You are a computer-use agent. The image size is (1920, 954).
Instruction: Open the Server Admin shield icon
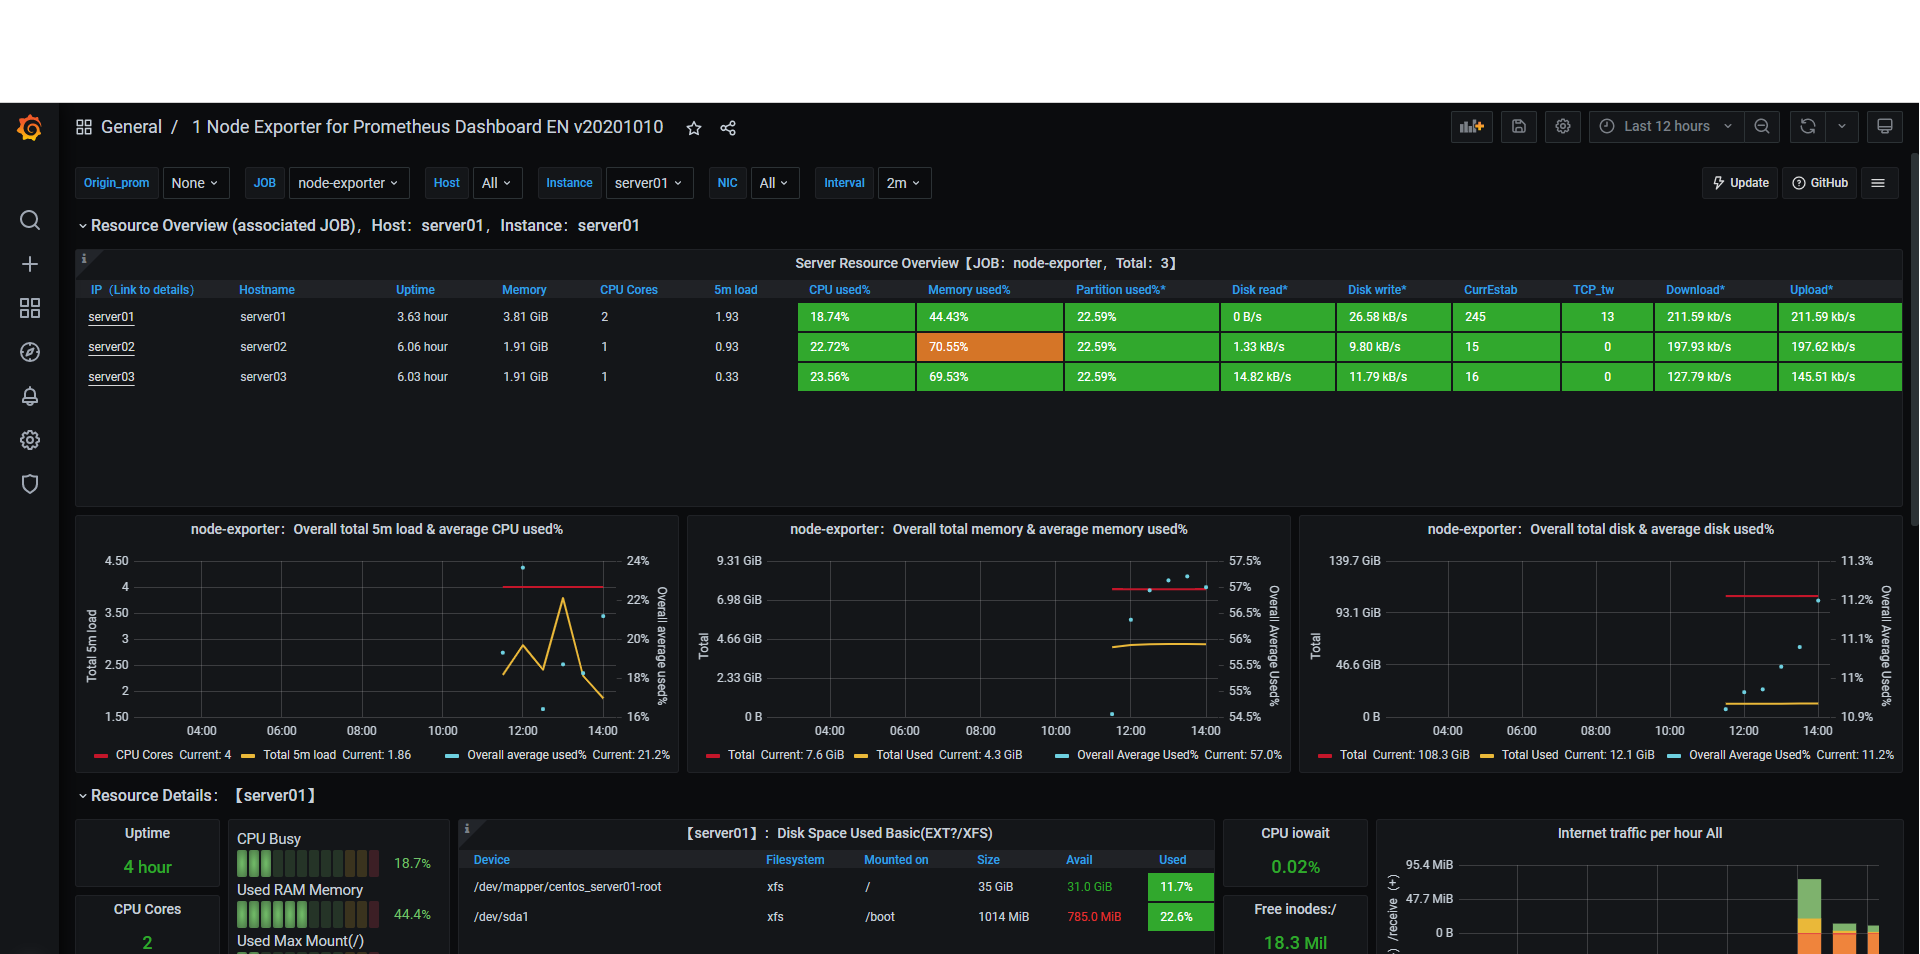[x=30, y=484]
